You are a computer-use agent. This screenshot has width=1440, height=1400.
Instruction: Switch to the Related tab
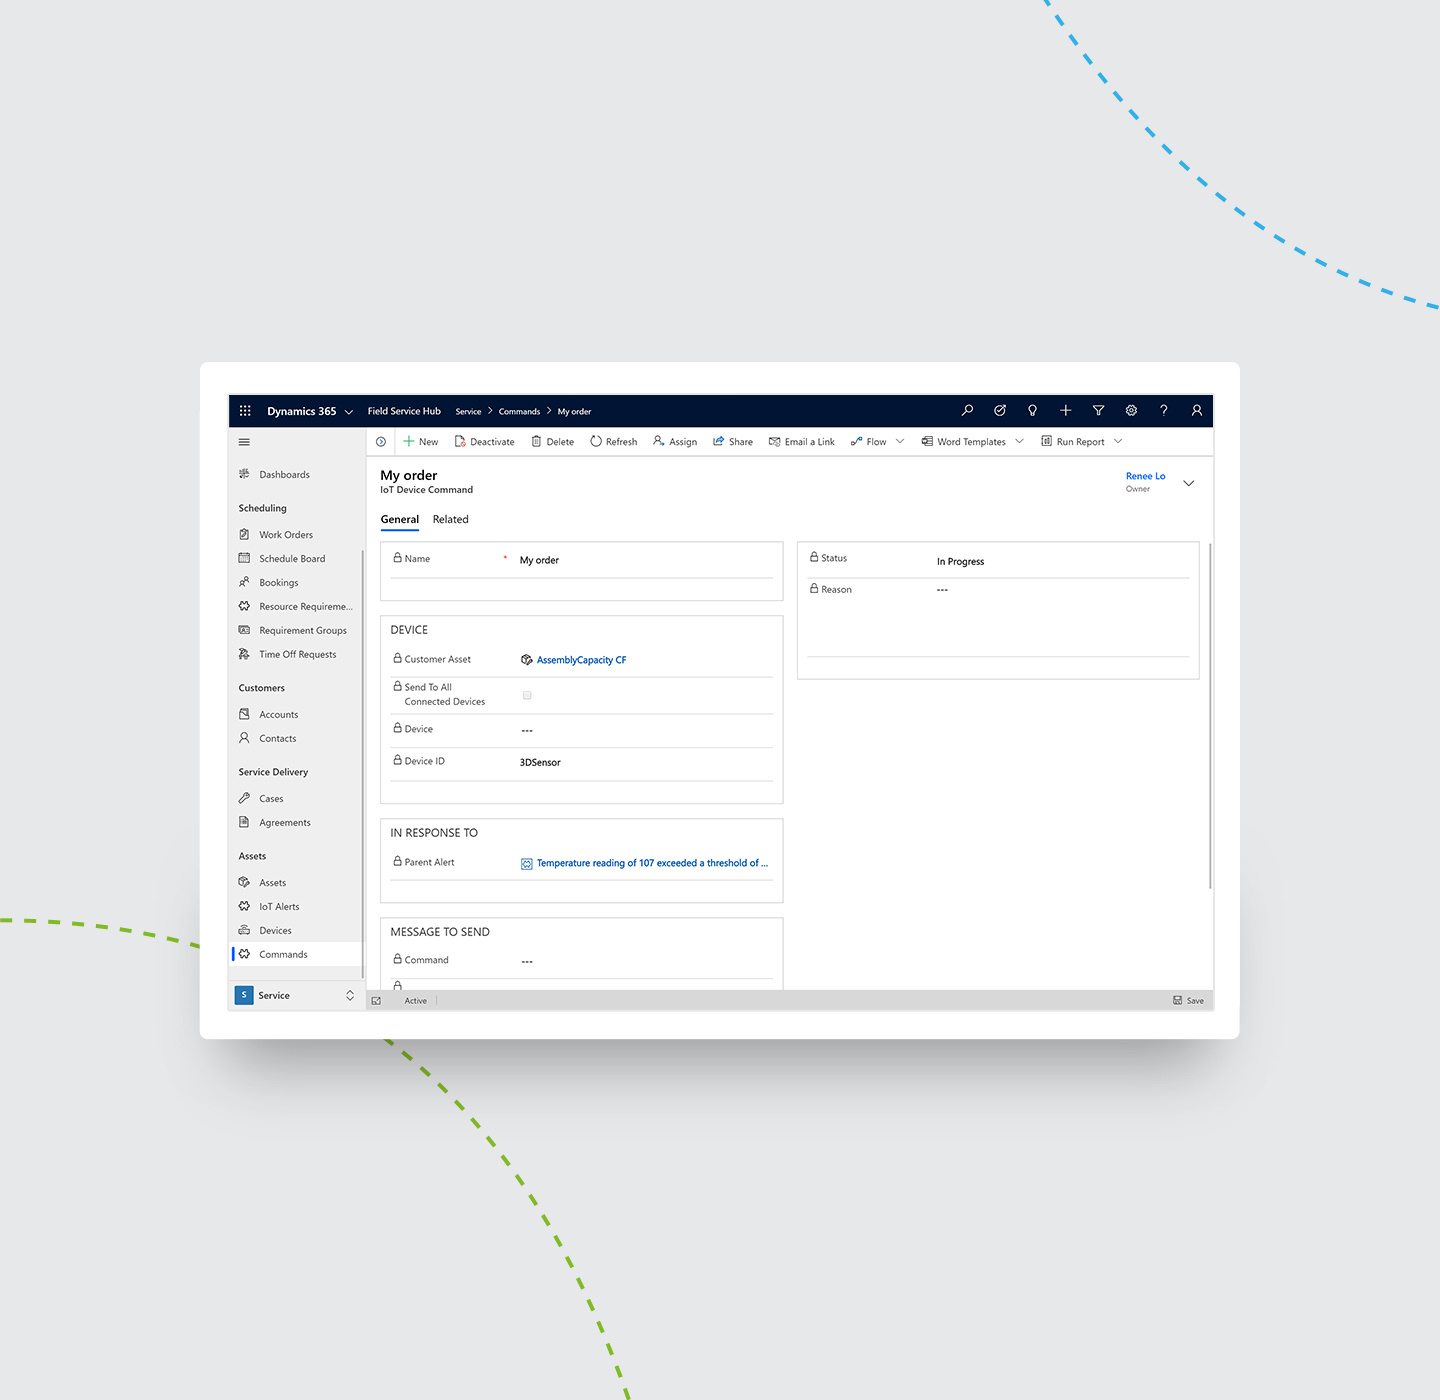coord(450,519)
